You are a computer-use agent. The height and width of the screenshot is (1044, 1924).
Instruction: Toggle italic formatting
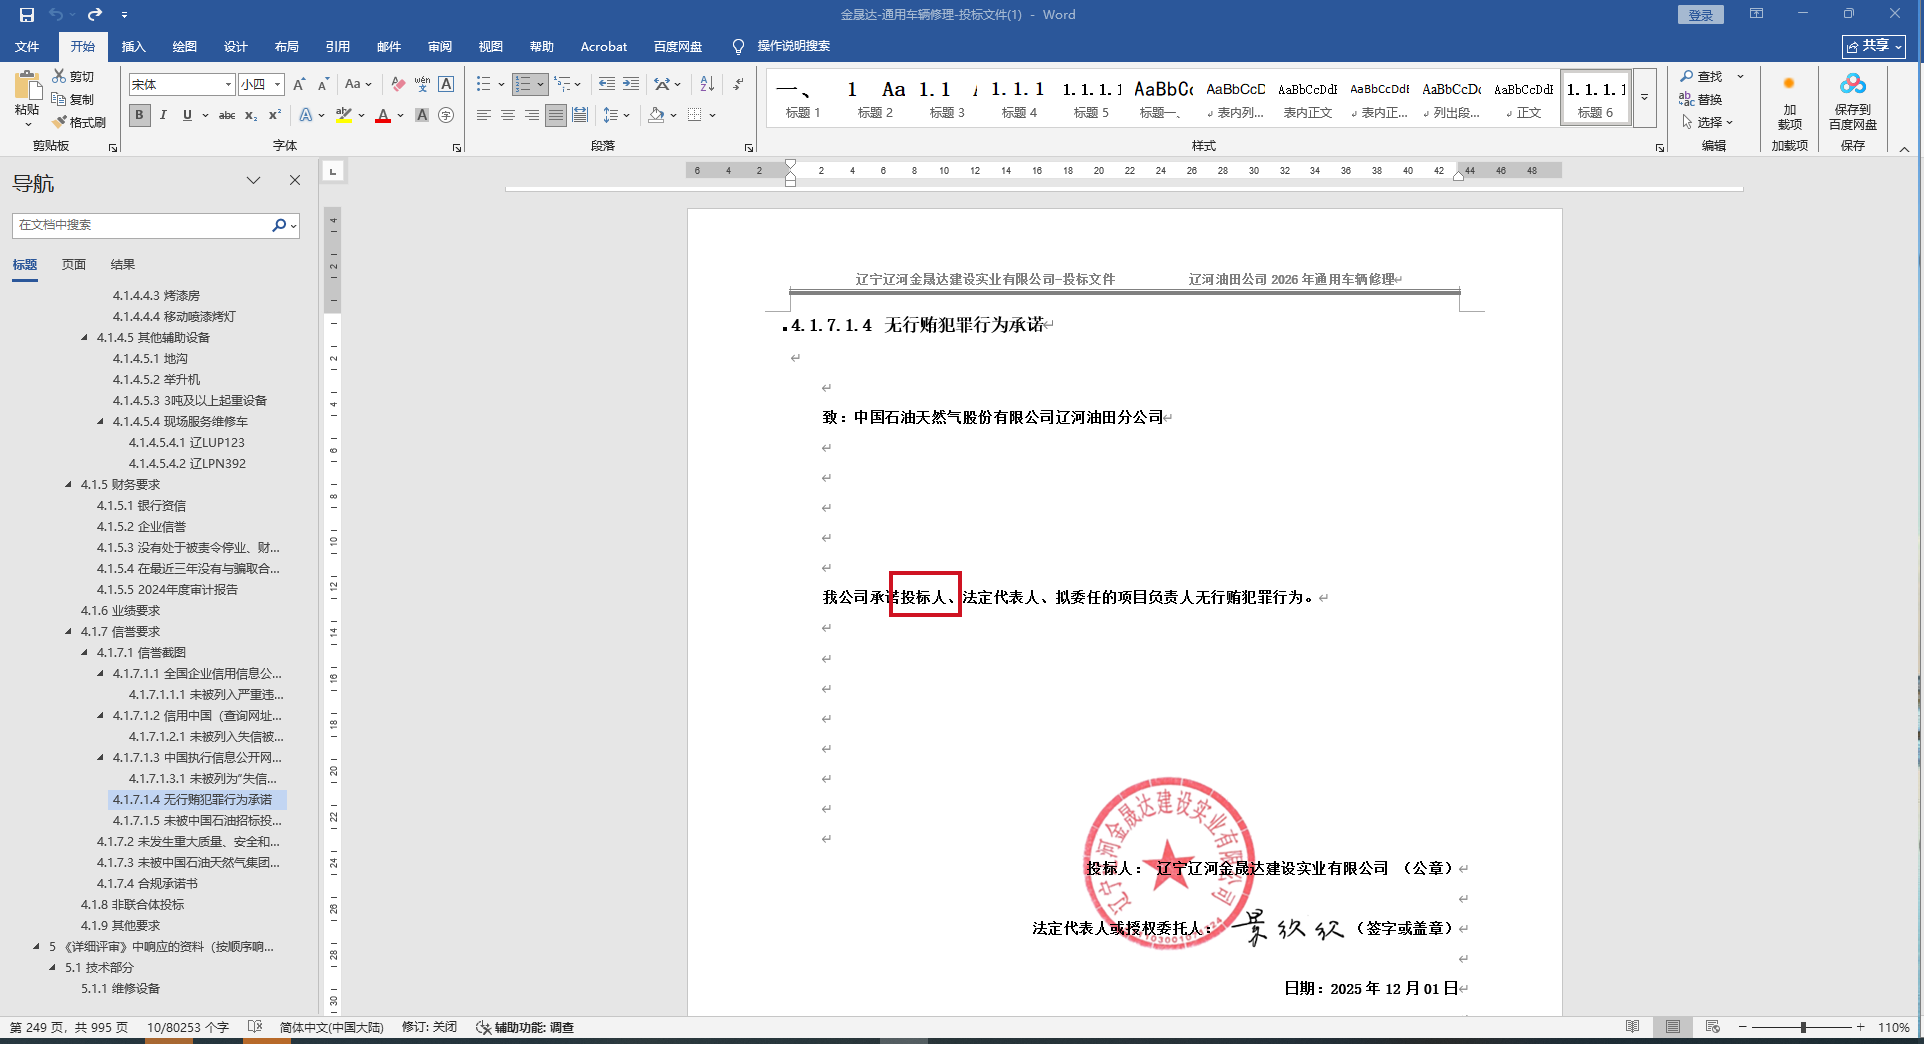[163, 115]
